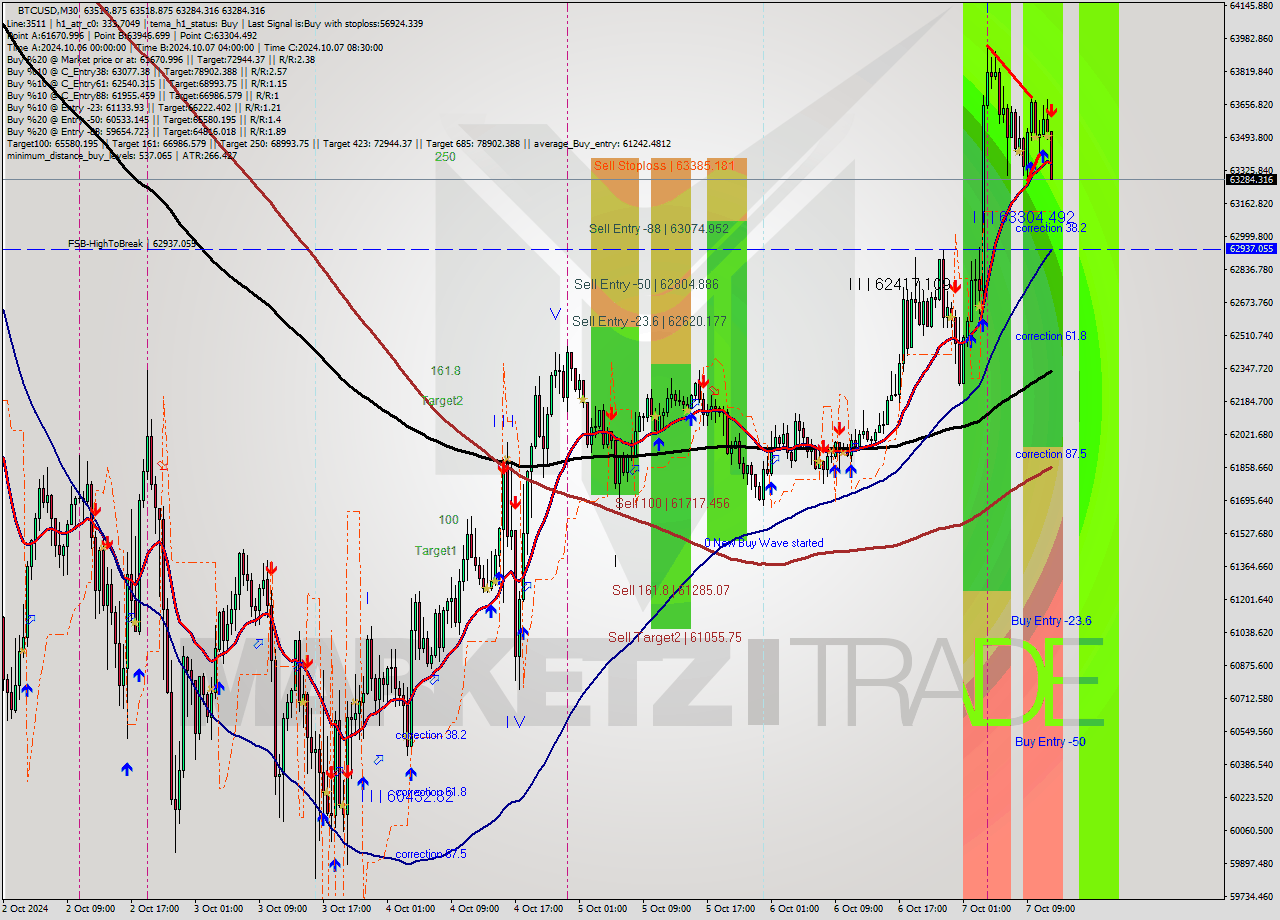Image resolution: width=1280 pixels, height=920 pixels.
Task: Click the '0 New Buy Wave started' label
Action: [x=764, y=543]
